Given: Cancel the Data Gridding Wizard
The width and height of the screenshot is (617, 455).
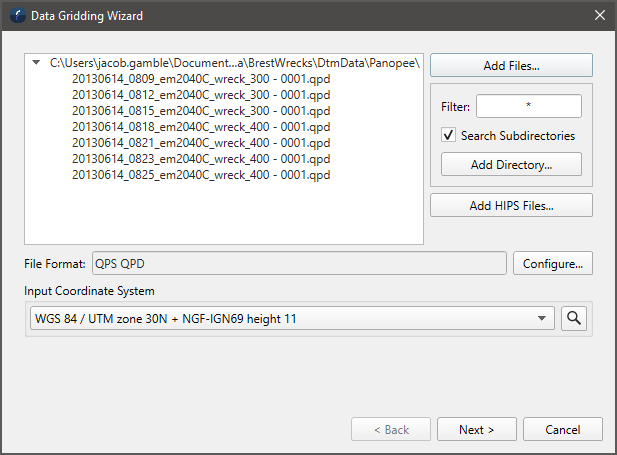Looking at the screenshot, I should [x=563, y=430].
